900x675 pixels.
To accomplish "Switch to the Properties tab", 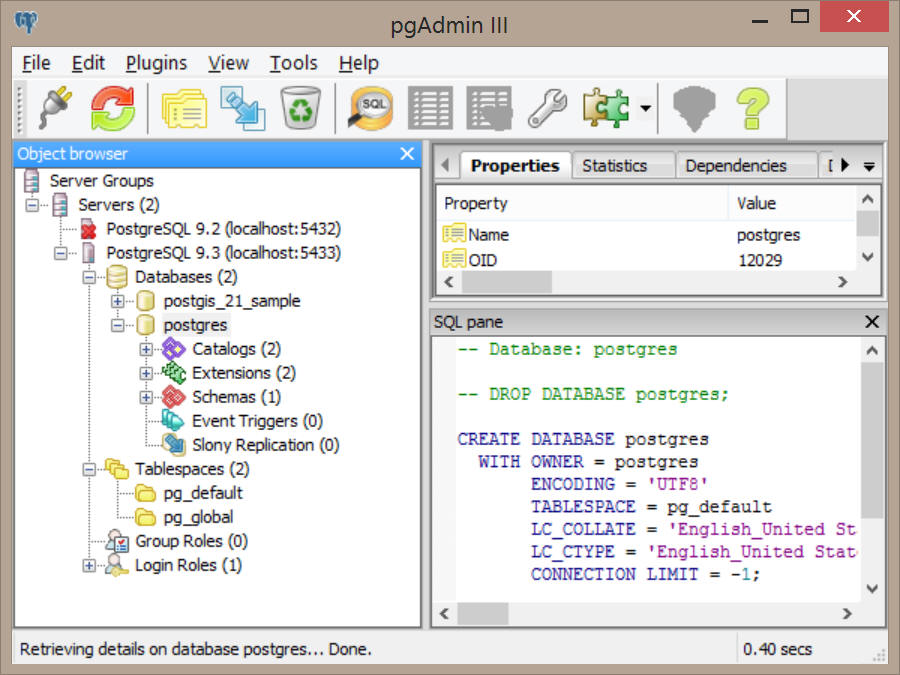I will click(515, 166).
